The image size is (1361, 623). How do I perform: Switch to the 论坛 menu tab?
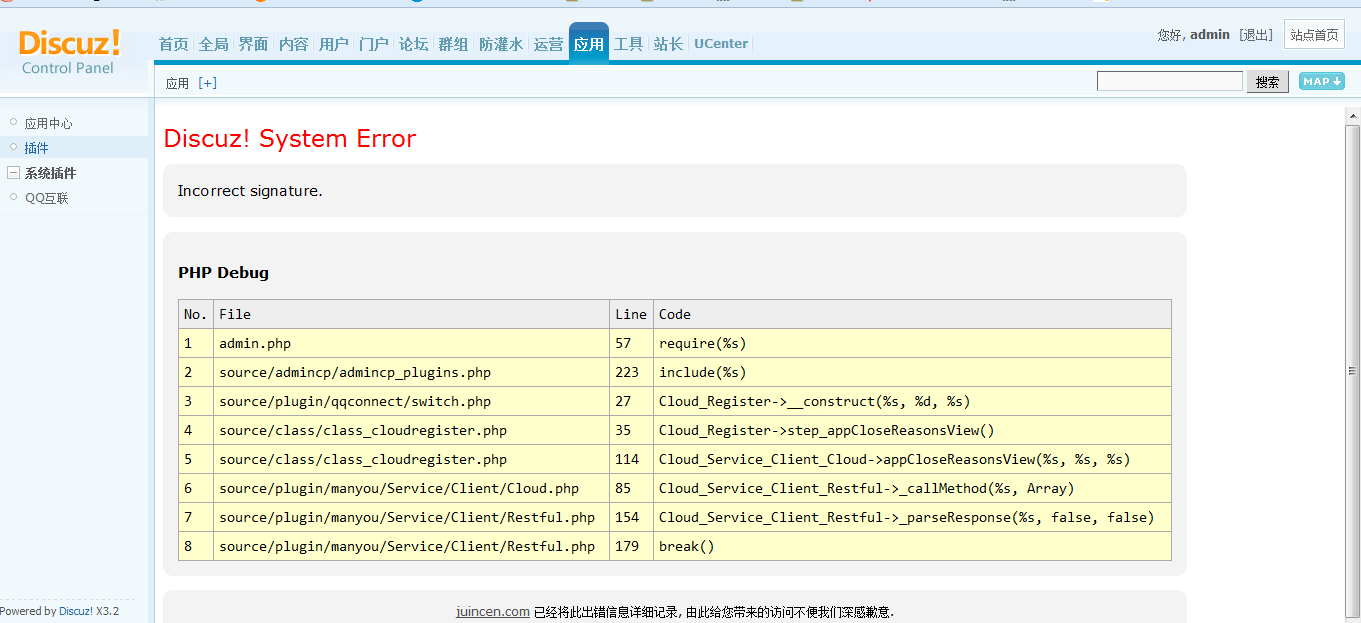[413, 44]
